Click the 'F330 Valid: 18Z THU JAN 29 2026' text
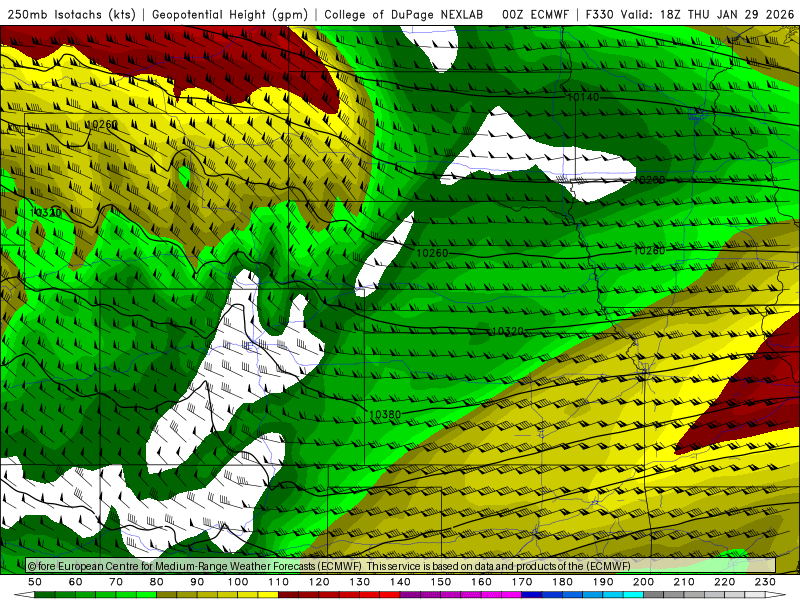 click(690, 14)
